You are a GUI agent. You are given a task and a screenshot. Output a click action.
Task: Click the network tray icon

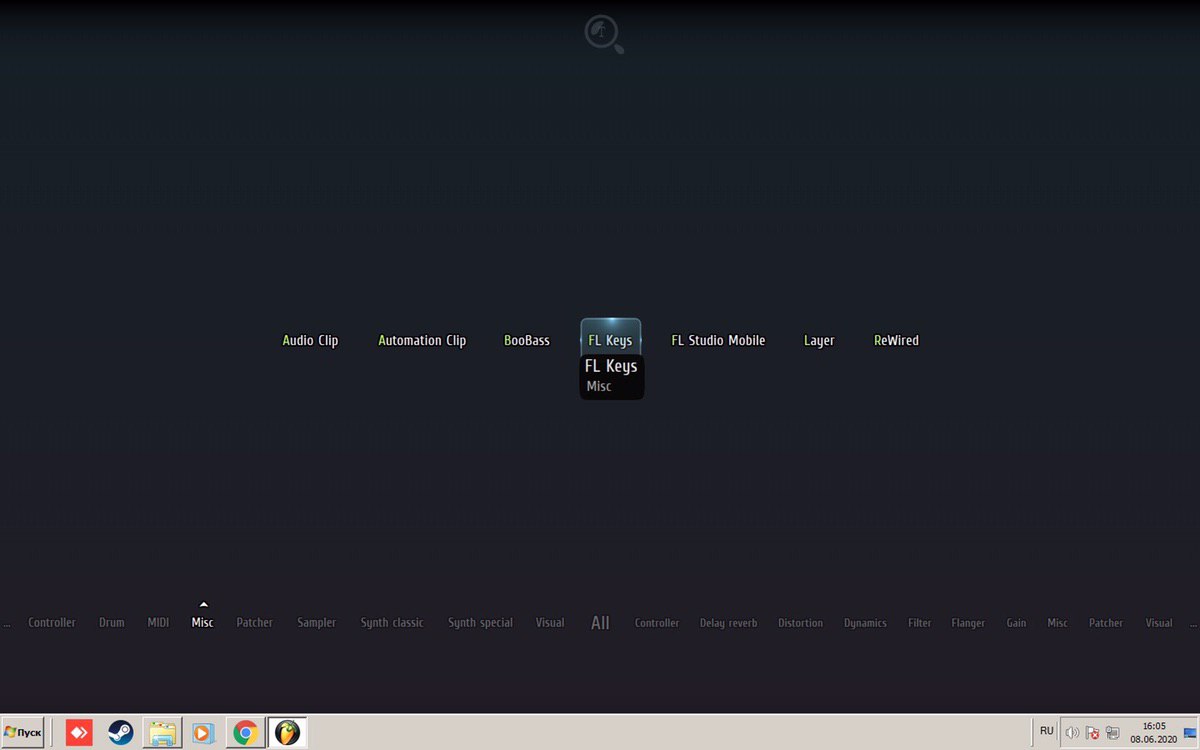tap(1112, 732)
